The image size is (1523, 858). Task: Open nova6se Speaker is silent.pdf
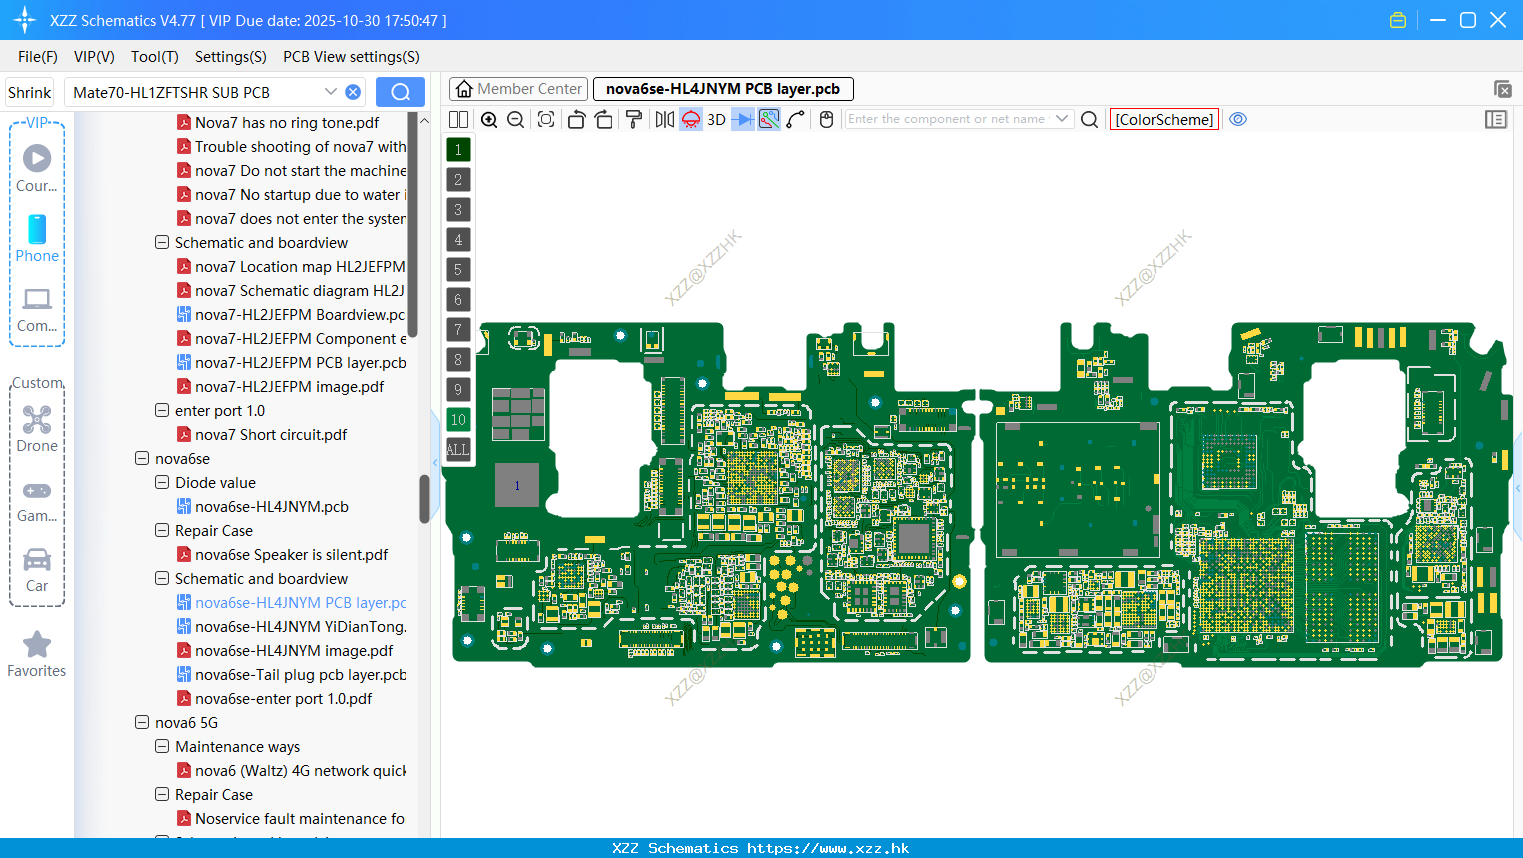[x=291, y=554]
